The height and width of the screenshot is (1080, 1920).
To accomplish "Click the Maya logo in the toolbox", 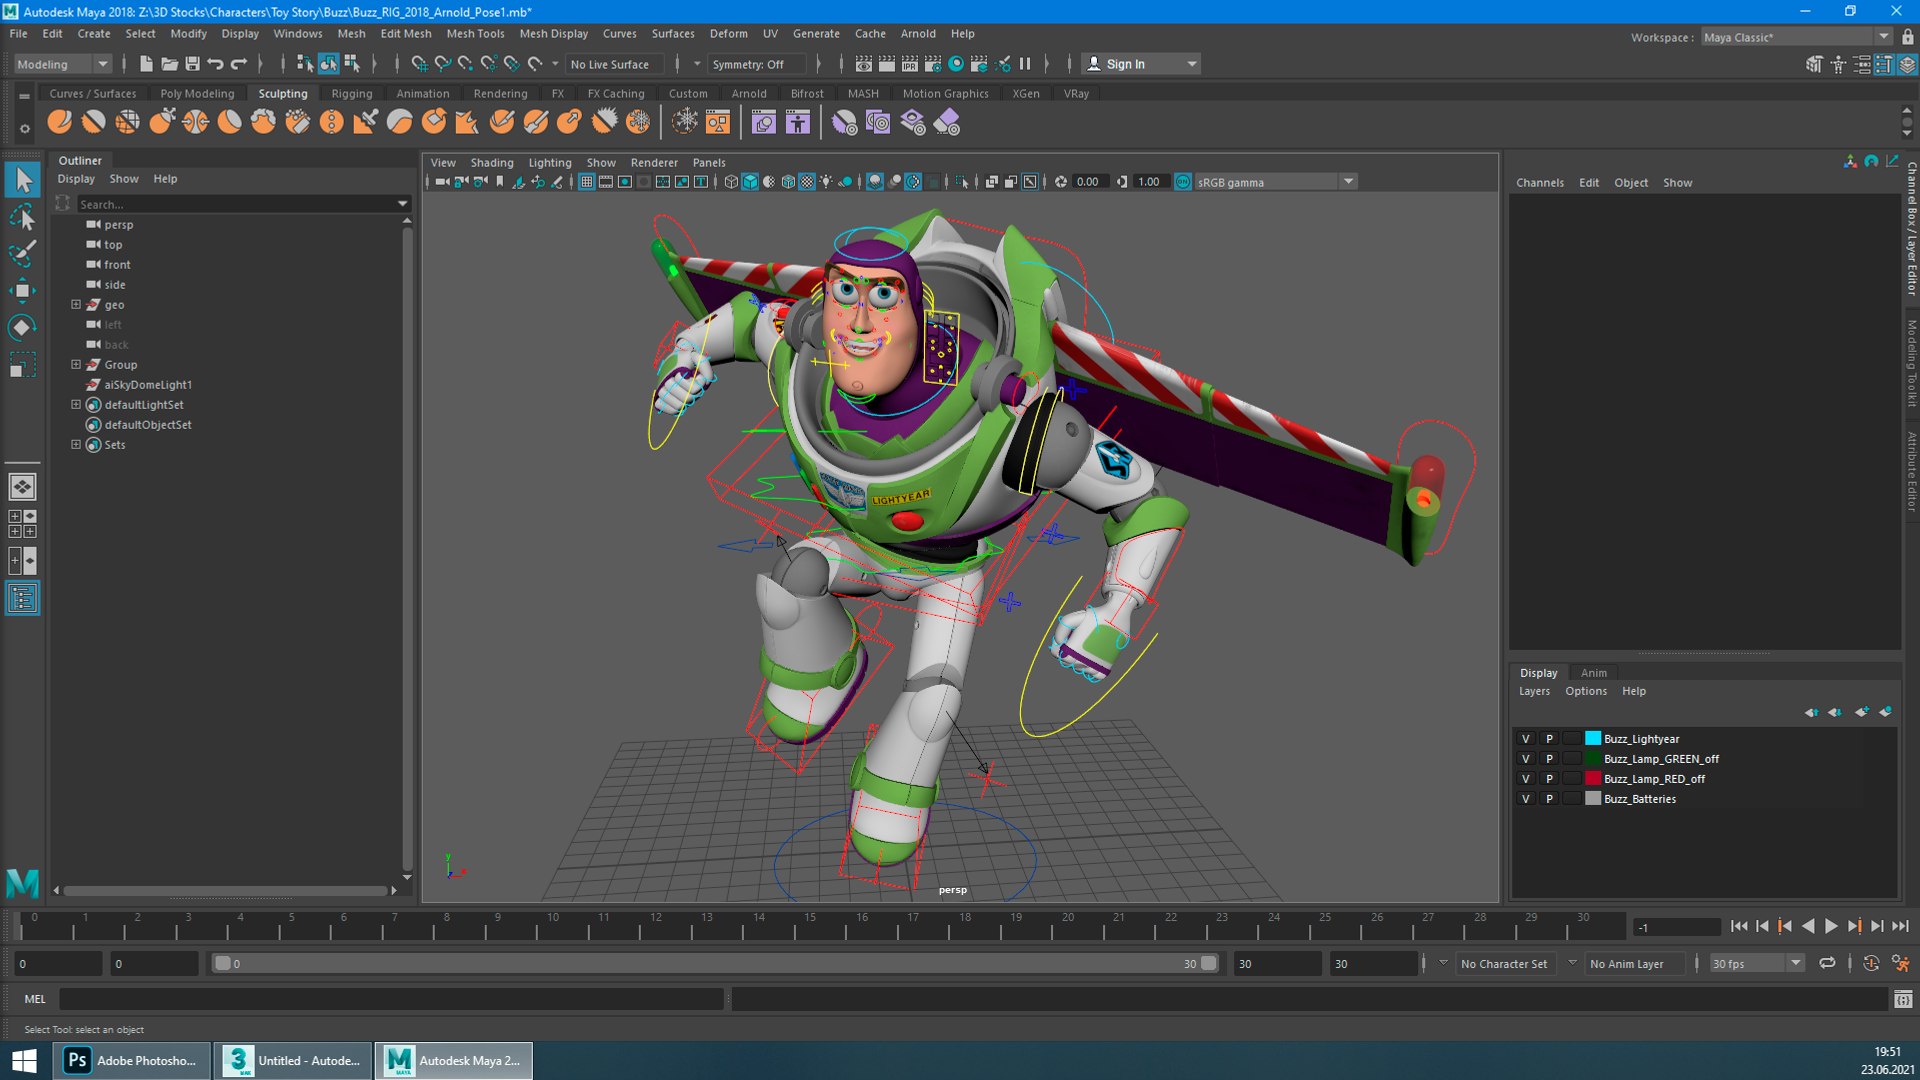I will click(x=22, y=883).
